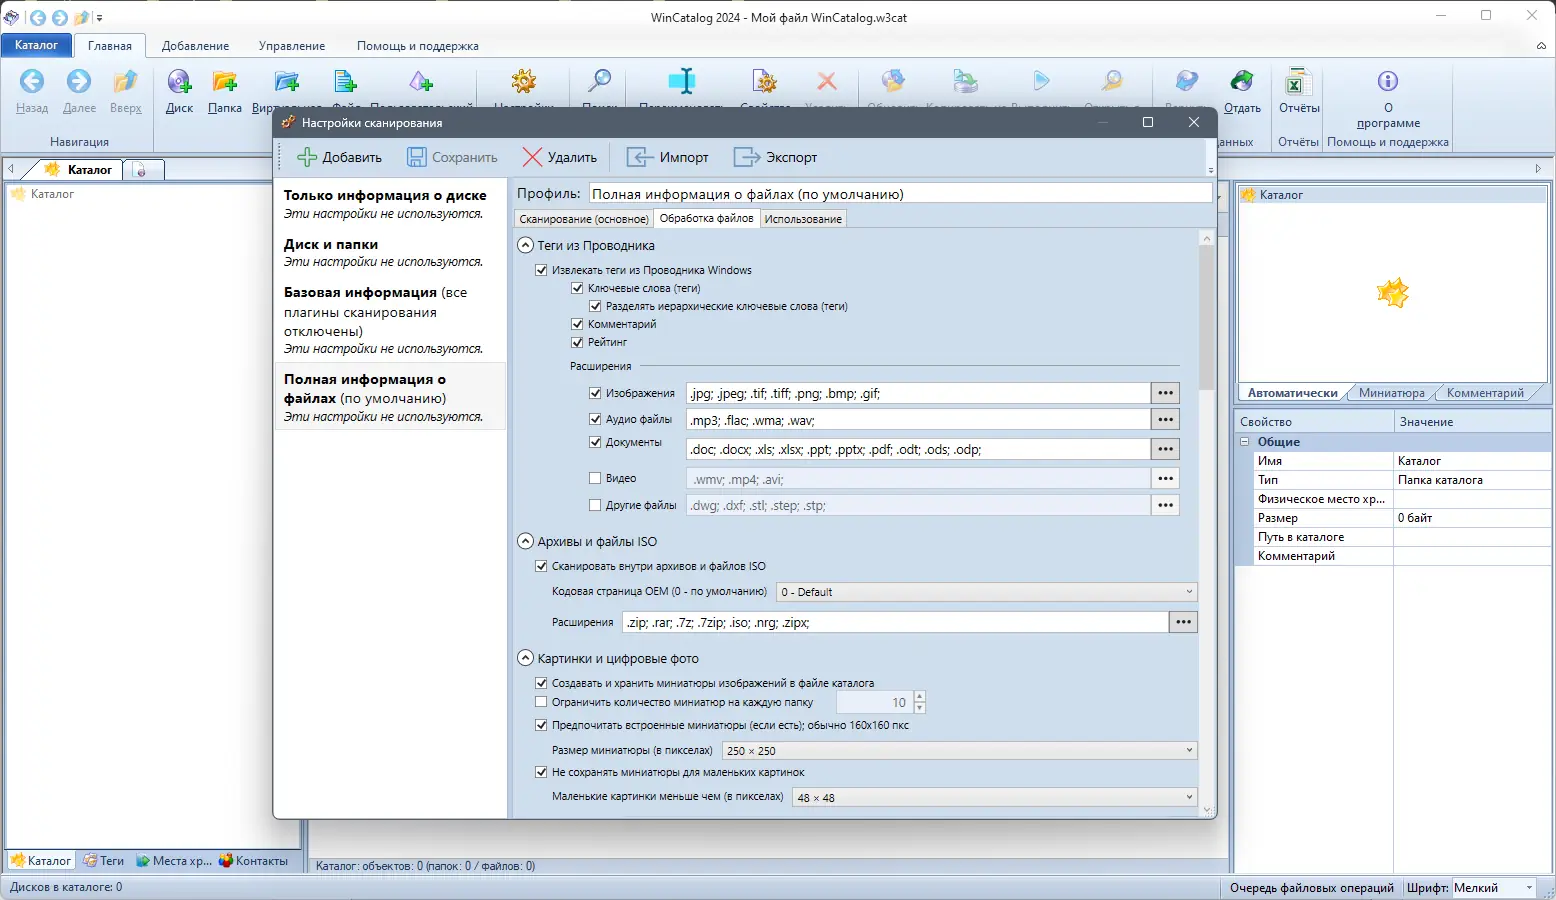Click the Сохранить floppy disk button
The height and width of the screenshot is (900, 1556).
451,157
